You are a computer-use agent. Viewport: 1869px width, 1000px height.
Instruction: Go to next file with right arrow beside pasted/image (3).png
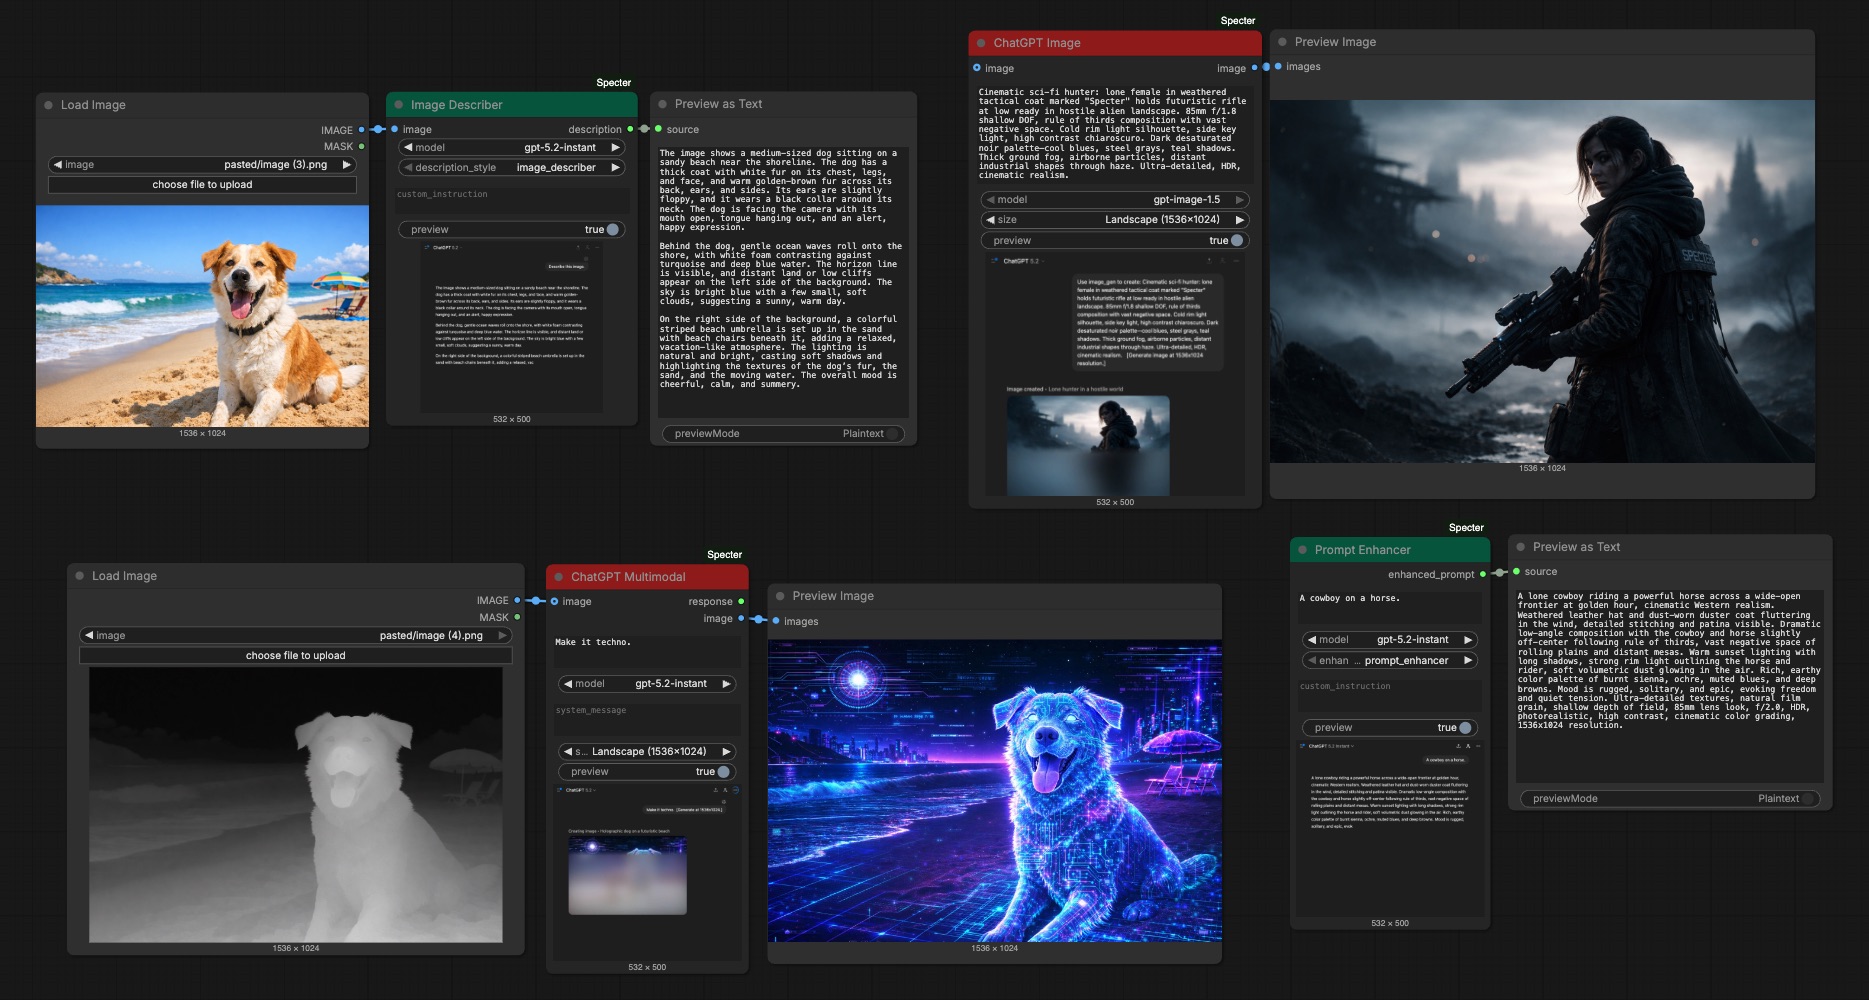click(x=347, y=165)
